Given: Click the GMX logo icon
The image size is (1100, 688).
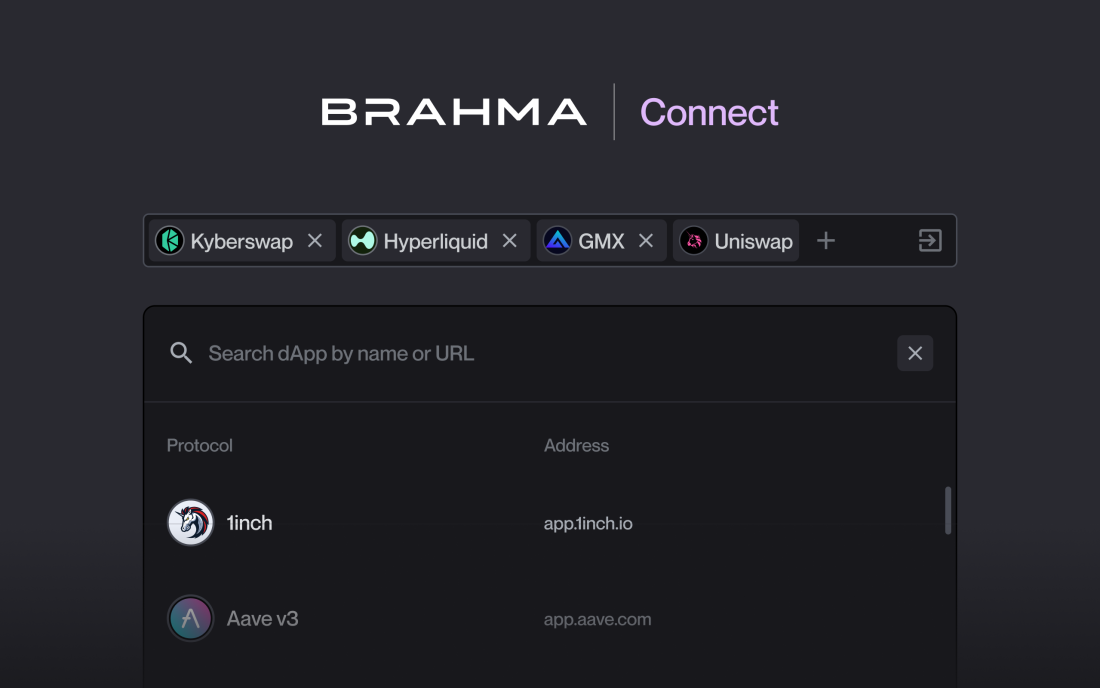Looking at the screenshot, I should [557, 241].
